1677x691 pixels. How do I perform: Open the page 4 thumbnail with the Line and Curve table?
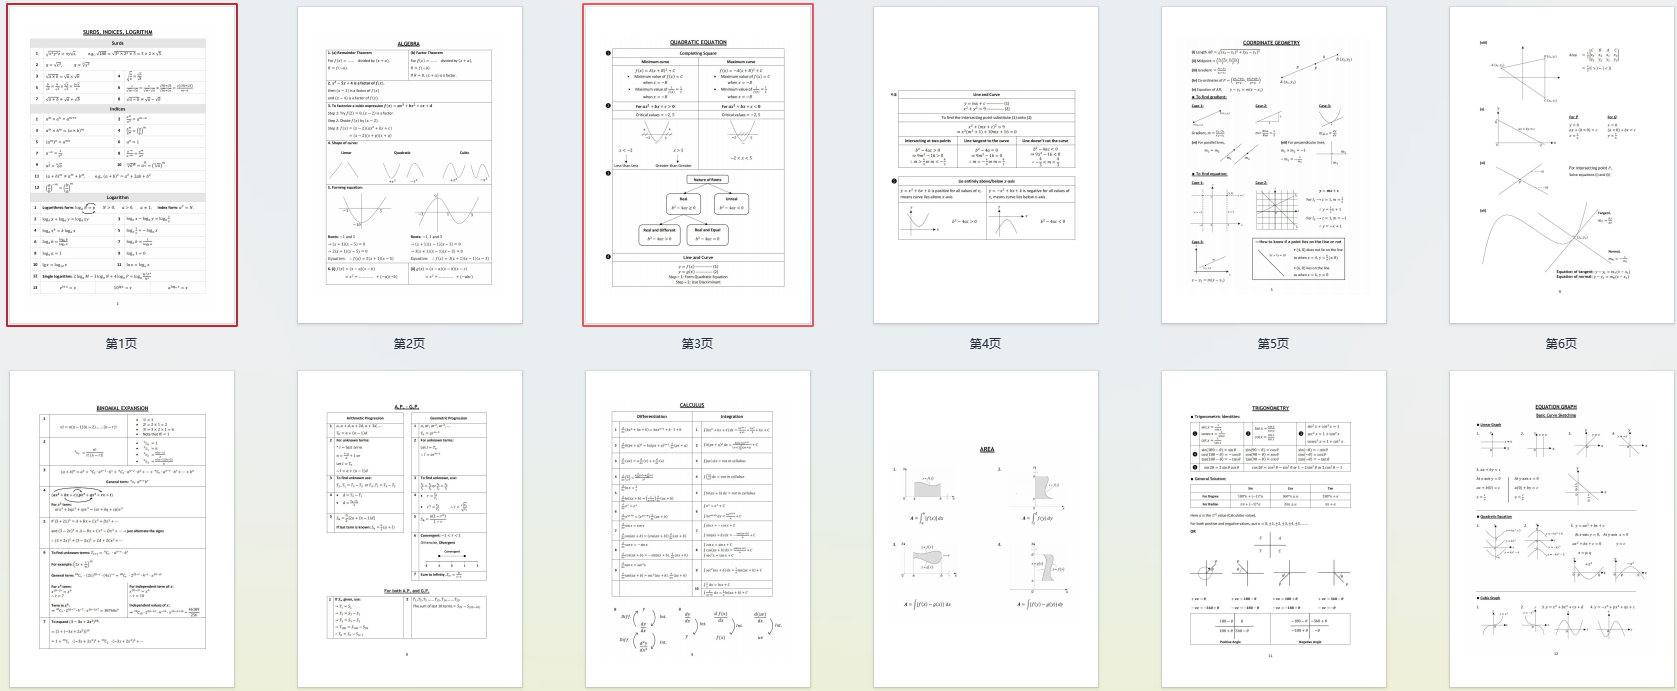click(986, 165)
